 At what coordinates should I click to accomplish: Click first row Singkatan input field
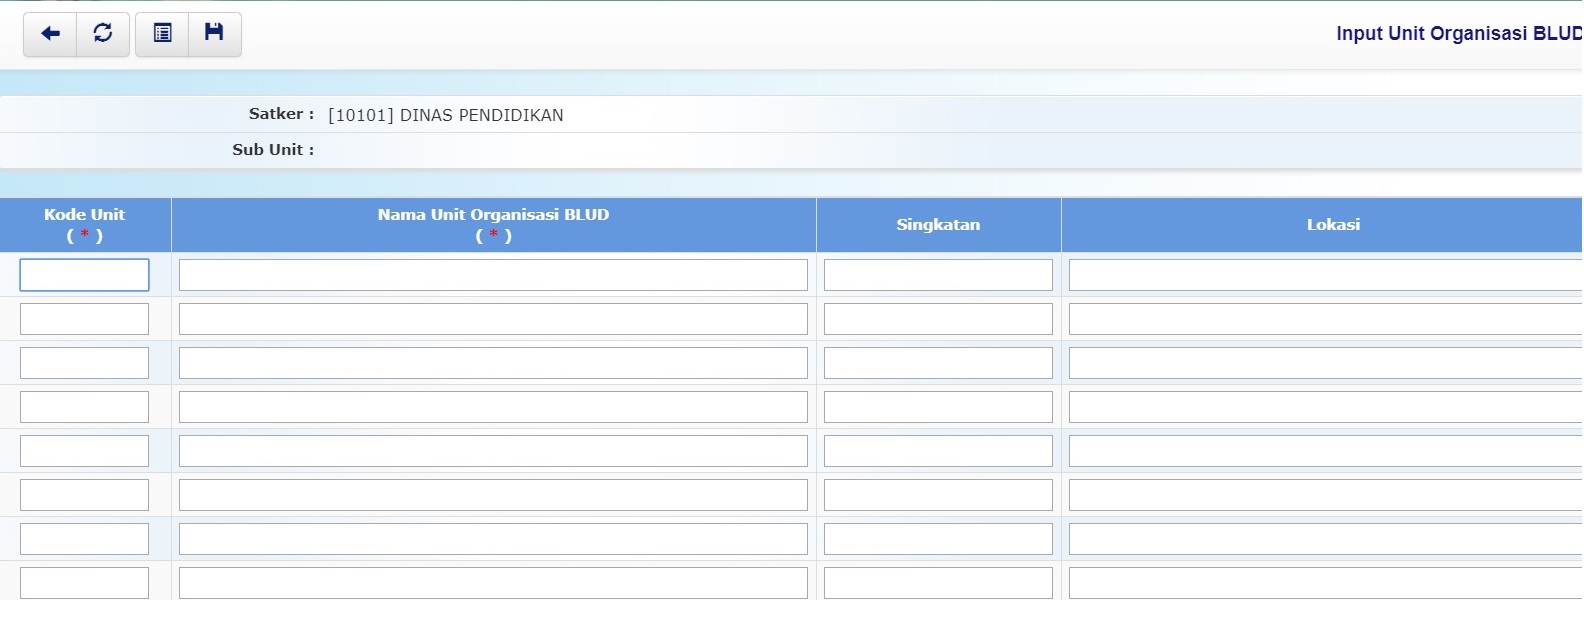point(938,275)
